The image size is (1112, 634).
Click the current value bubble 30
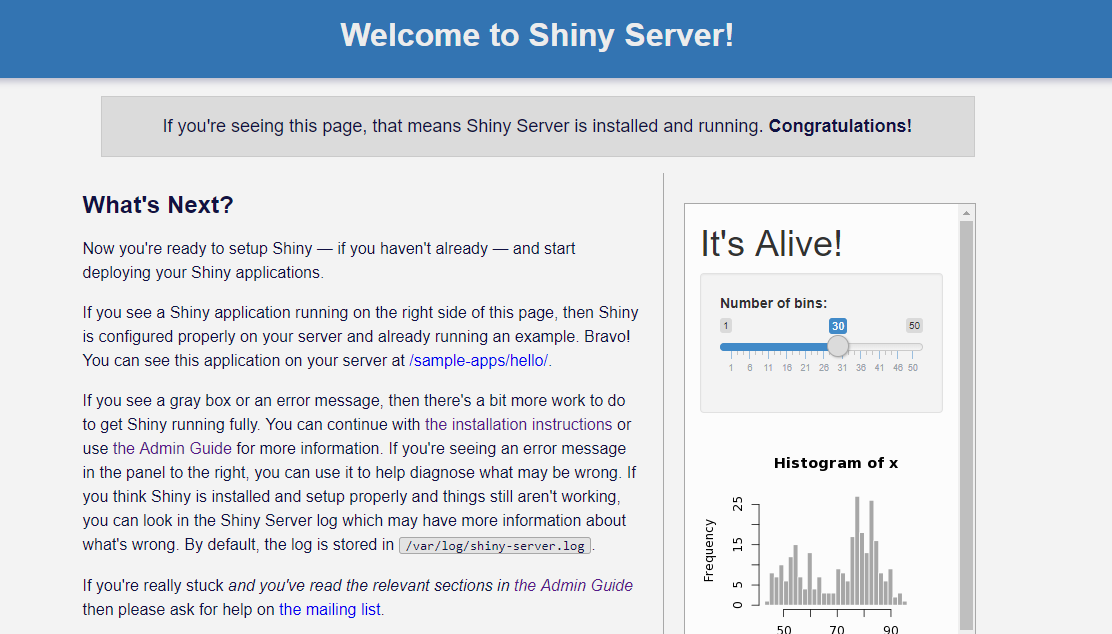pos(838,326)
